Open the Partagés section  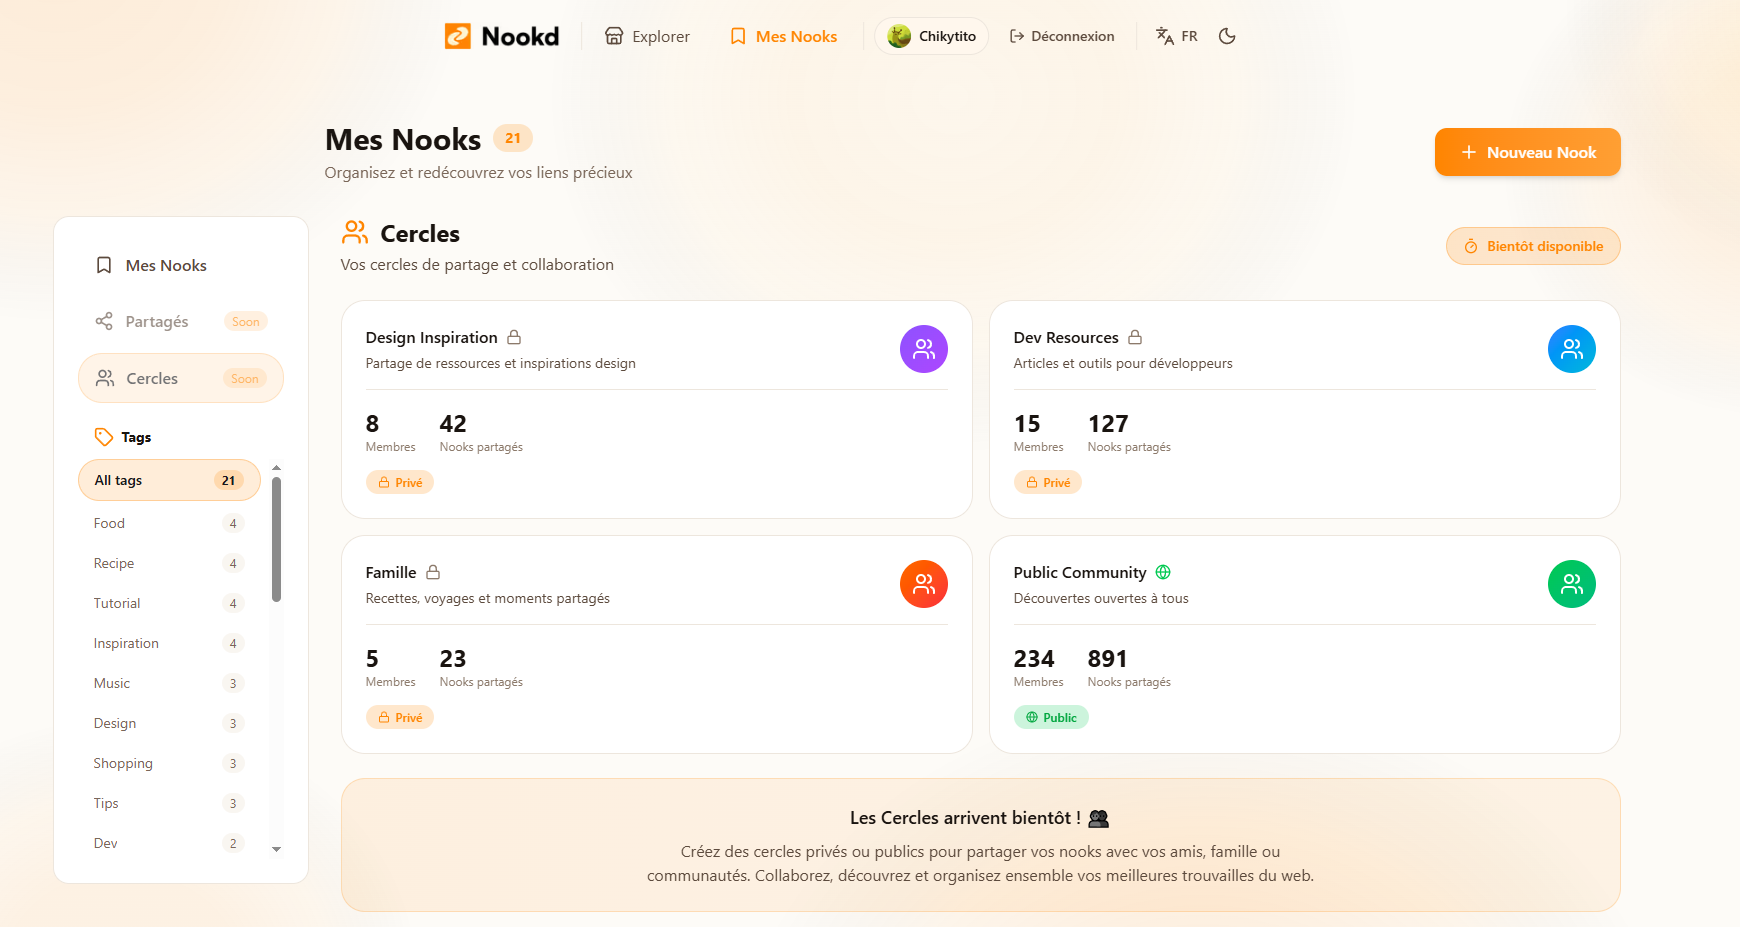(x=157, y=321)
